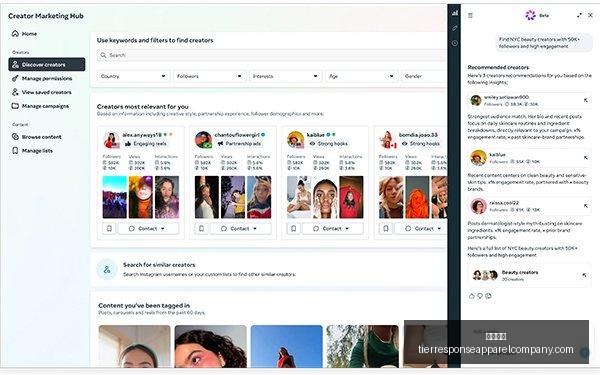Open Beauty creators list arrow
This screenshot has width=600, height=375.
pos(584,275)
